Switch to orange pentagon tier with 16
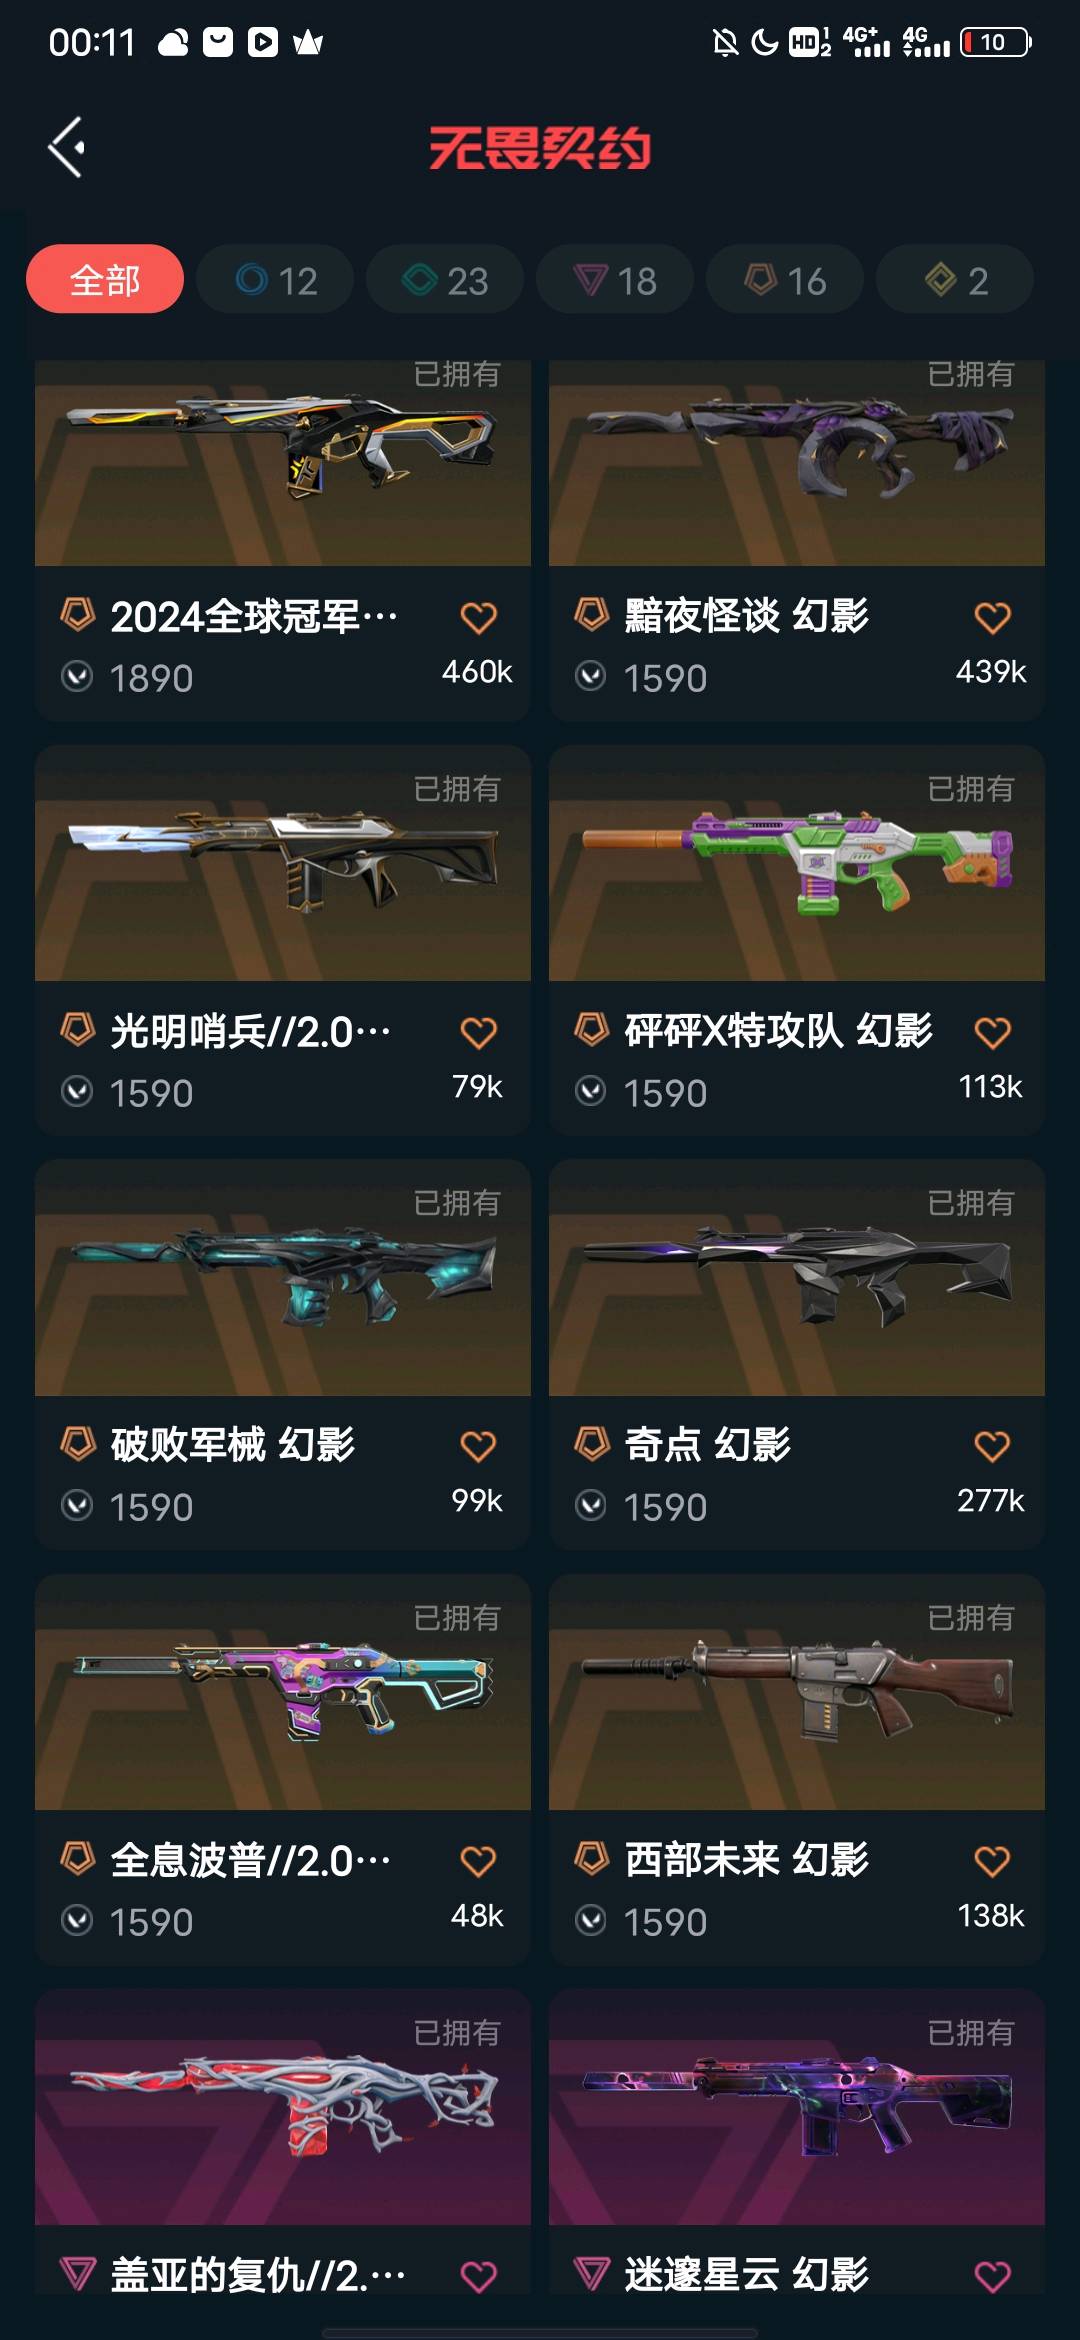This screenshot has height=2340, width=1080. coord(785,279)
